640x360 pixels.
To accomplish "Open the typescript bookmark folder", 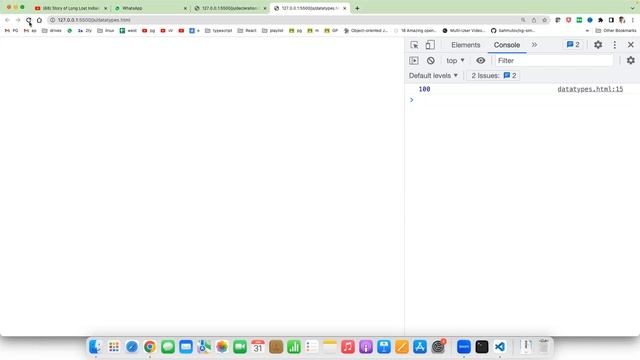I will [x=218, y=31].
